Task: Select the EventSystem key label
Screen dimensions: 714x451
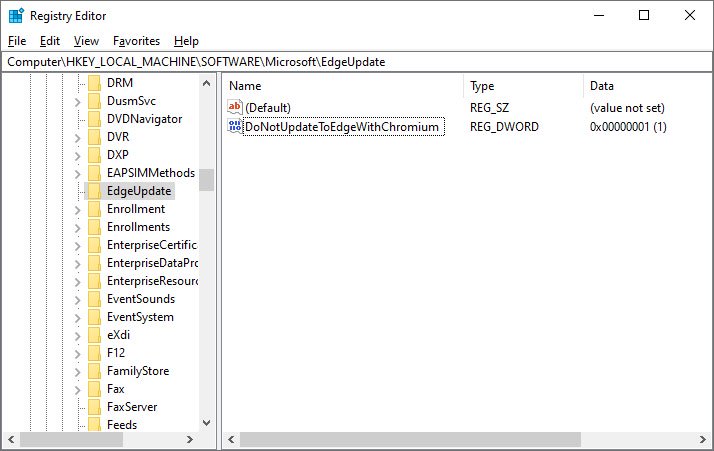Action: pyautogui.click(x=140, y=317)
